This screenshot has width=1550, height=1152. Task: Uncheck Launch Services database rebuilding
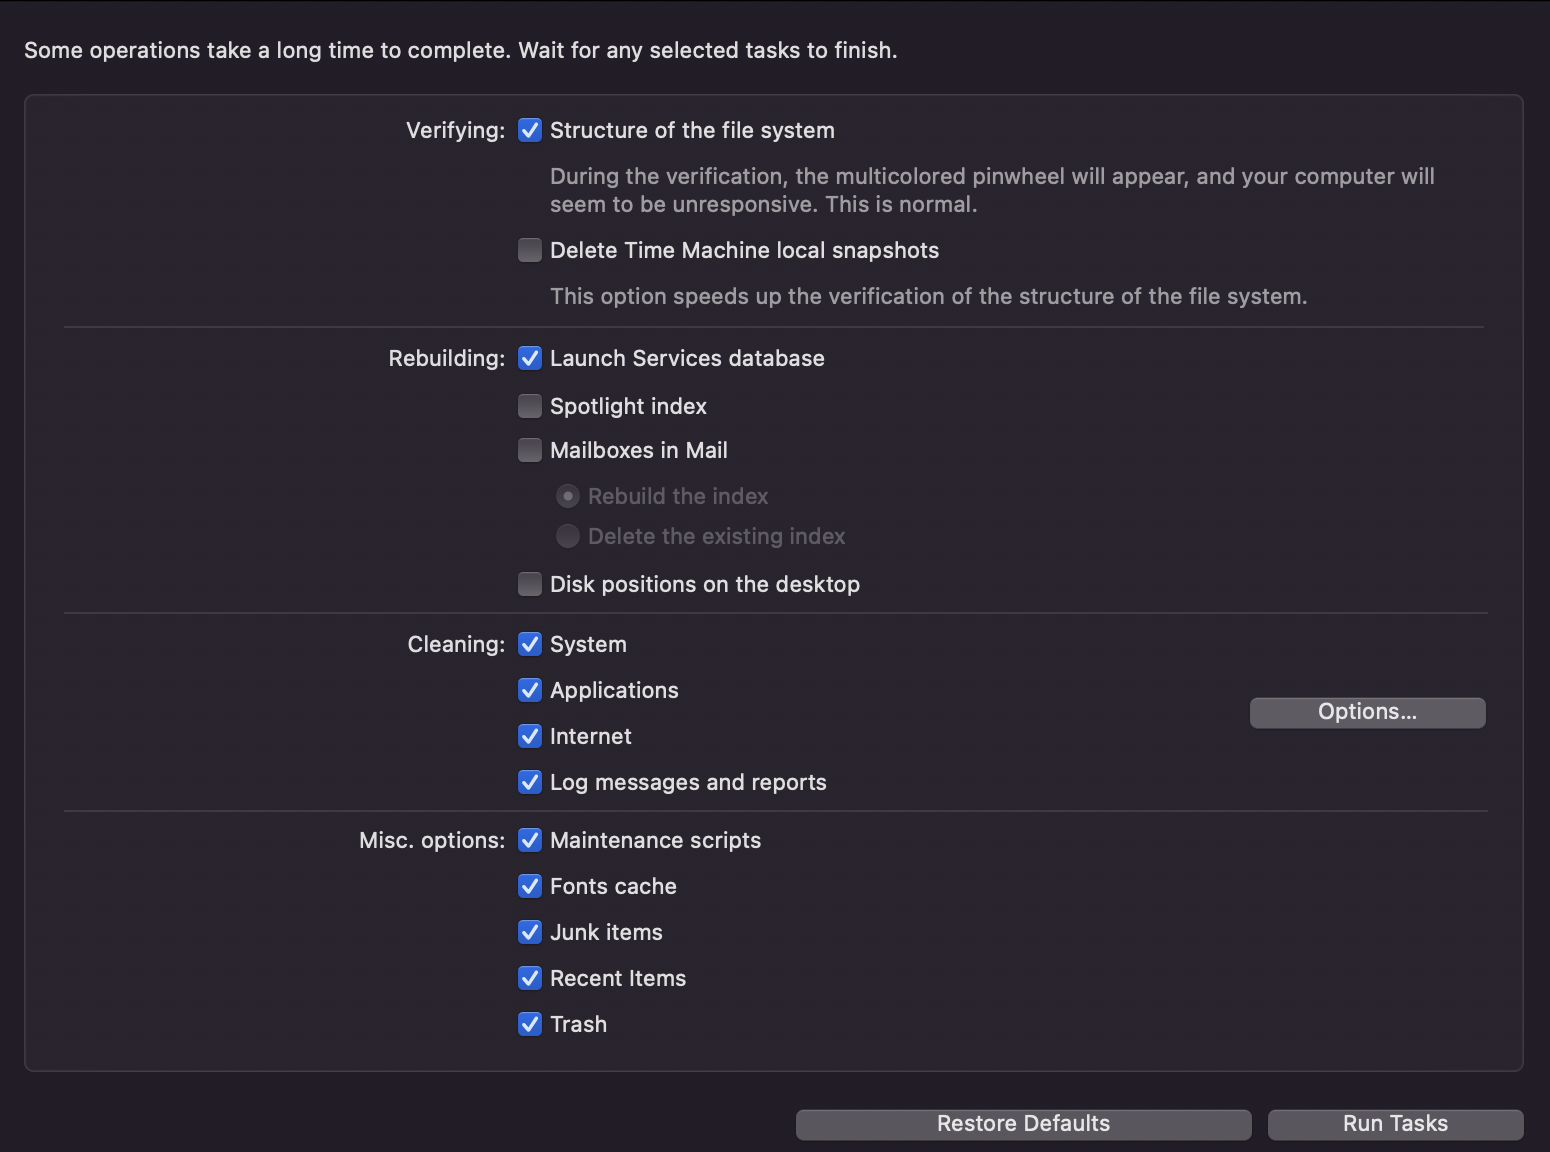[x=530, y=359]
